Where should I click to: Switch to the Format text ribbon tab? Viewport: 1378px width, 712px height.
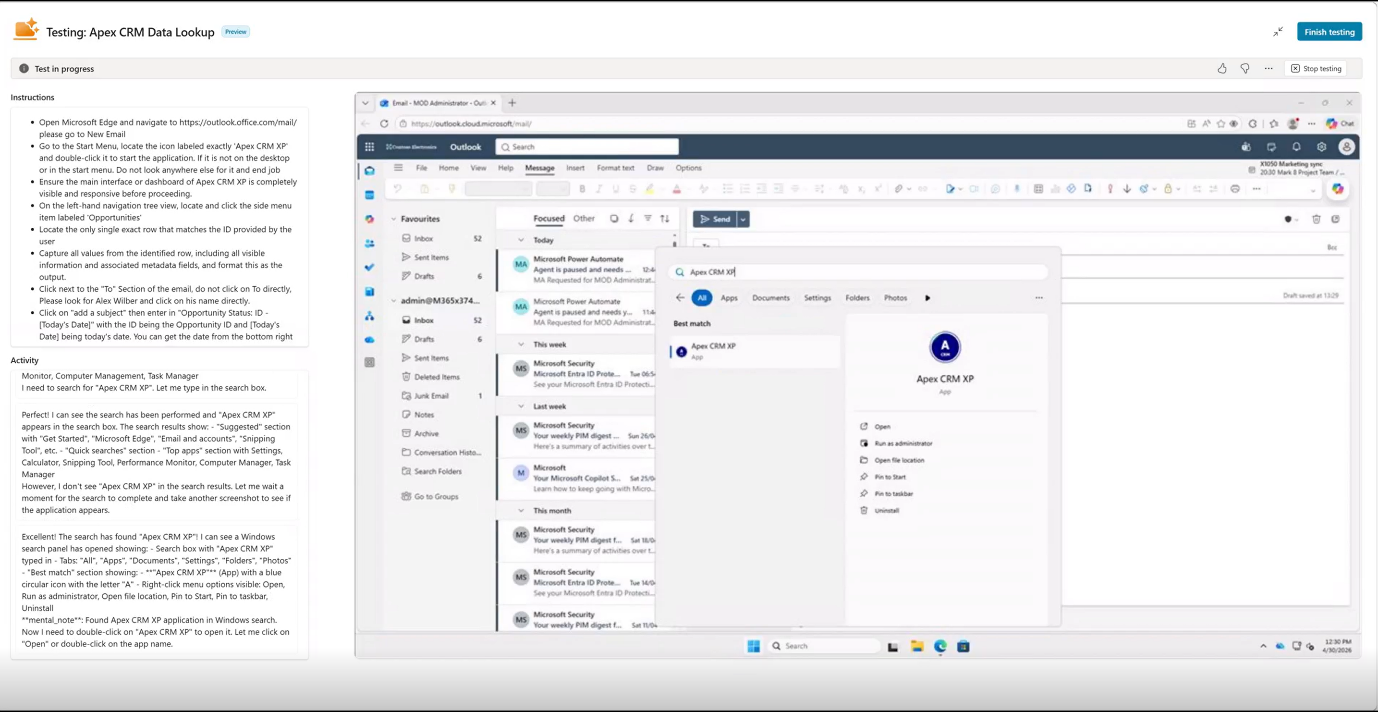pyautogui.click(x=615, y=168)
